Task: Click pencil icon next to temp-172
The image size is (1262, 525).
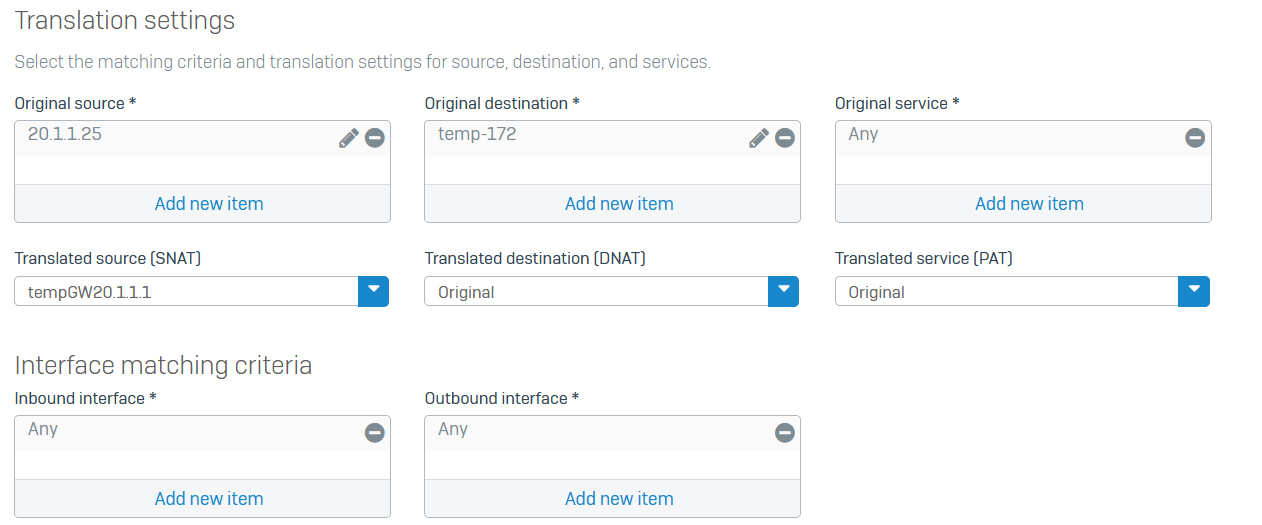Action: [759, 138]
